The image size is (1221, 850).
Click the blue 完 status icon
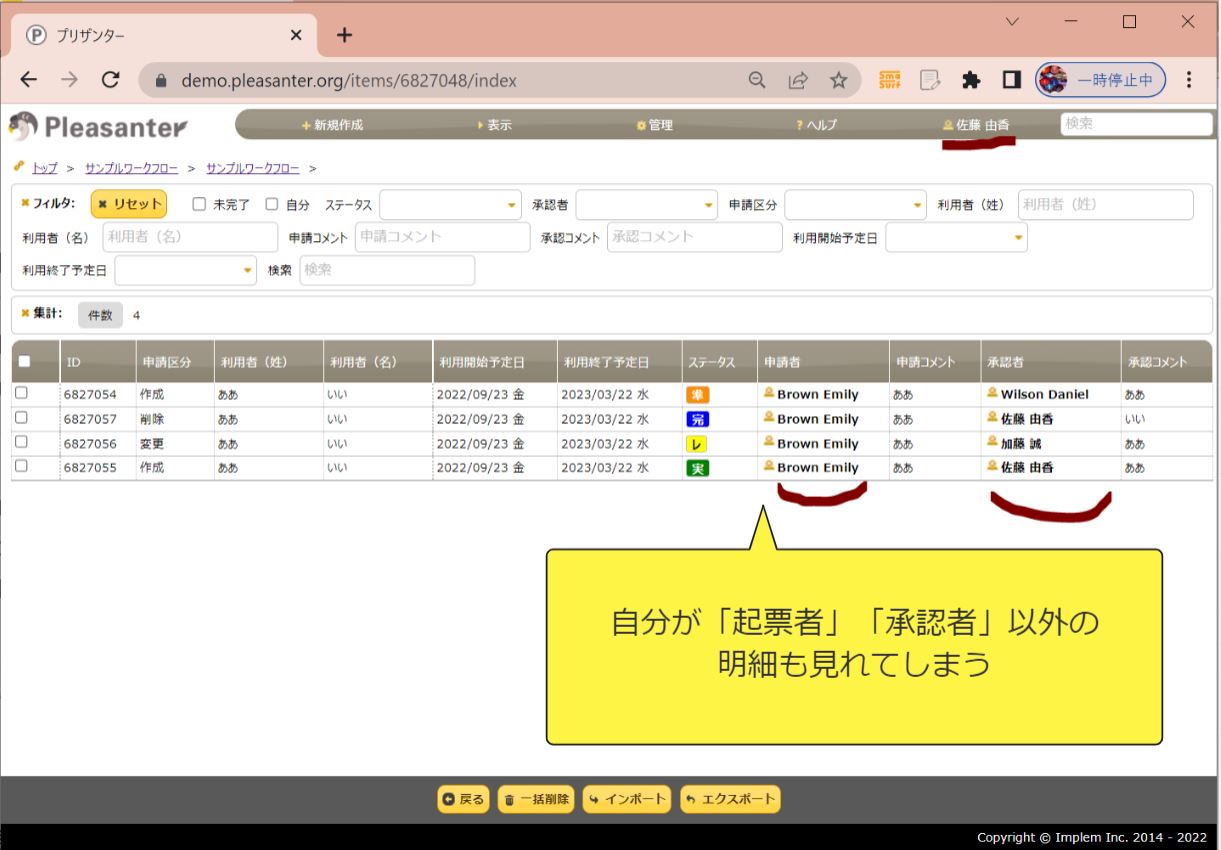point(697,419)
